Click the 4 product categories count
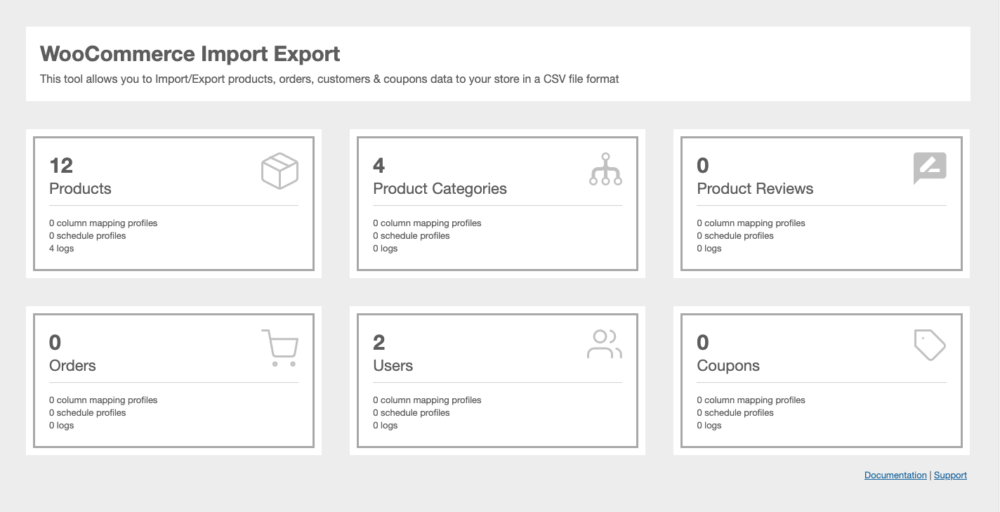This screenshot has height=512, width=1000. 379,166
